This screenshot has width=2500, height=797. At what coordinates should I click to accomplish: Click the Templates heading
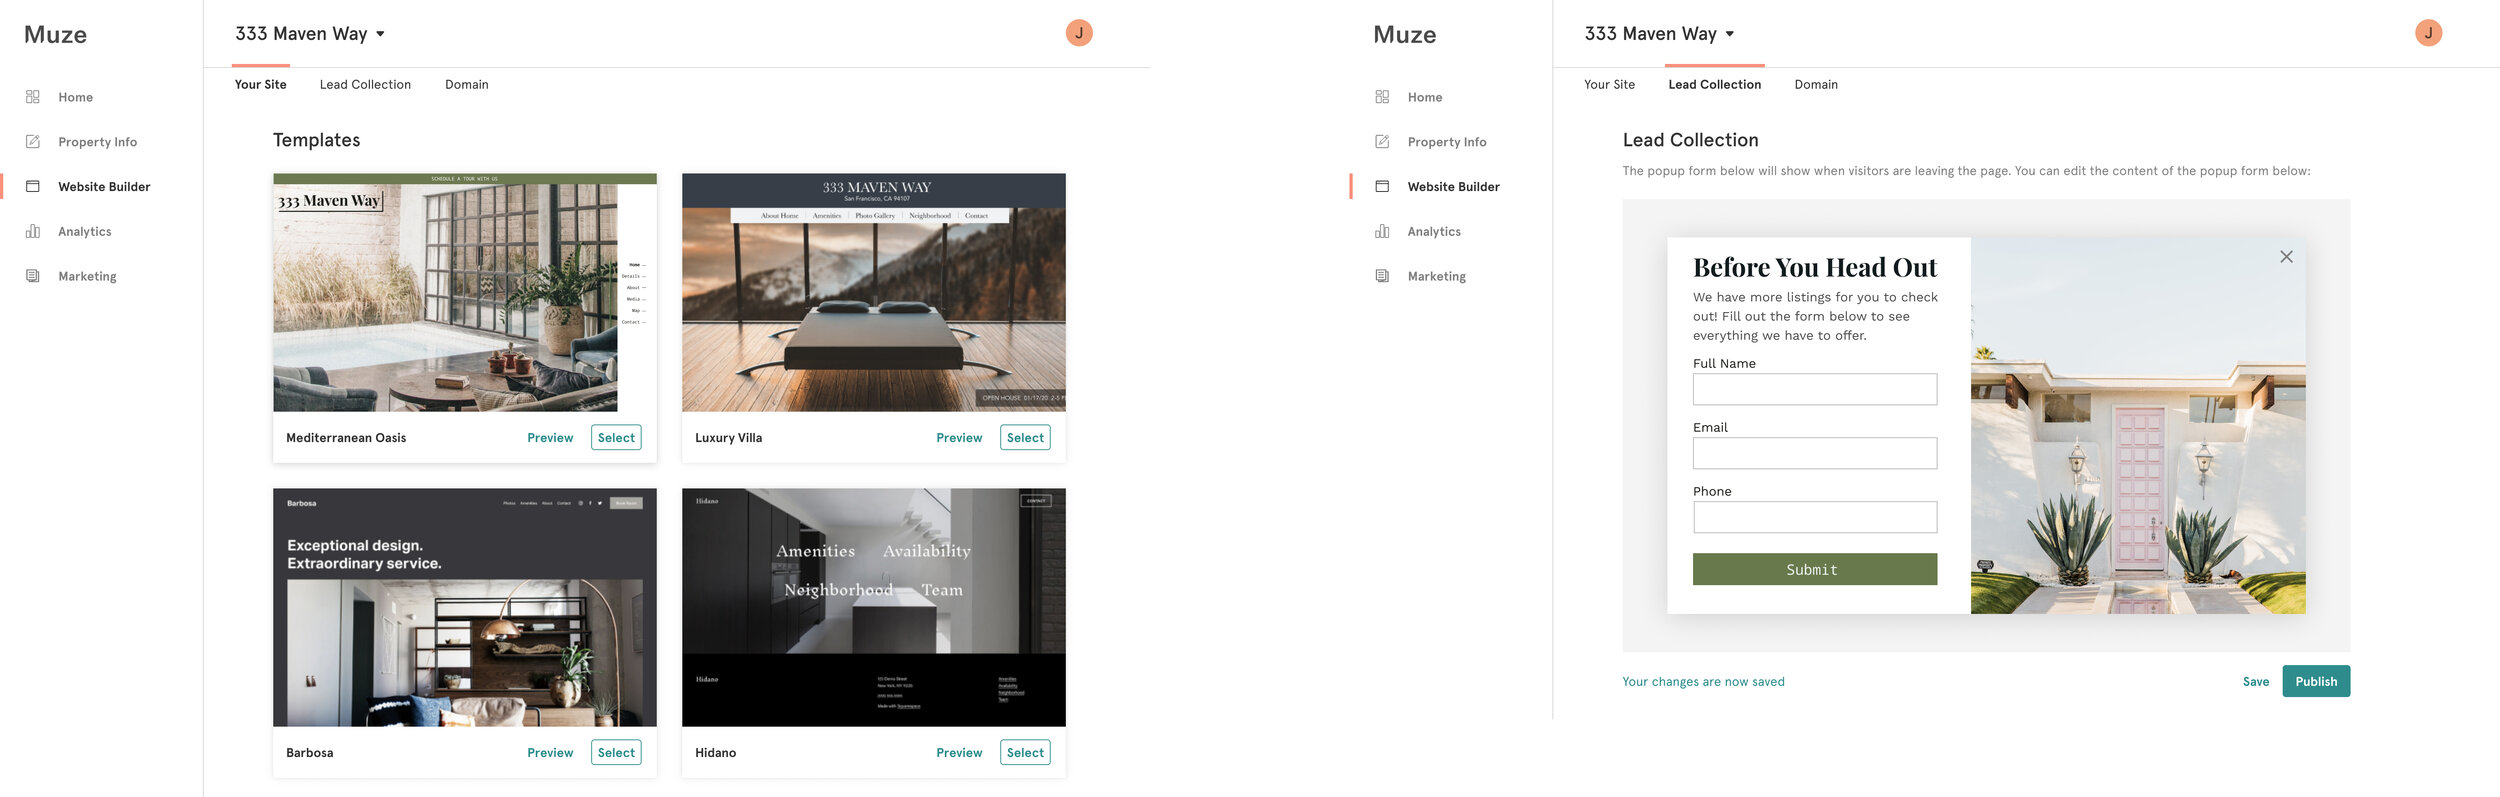pyautogui.click(x=317, y=140)
